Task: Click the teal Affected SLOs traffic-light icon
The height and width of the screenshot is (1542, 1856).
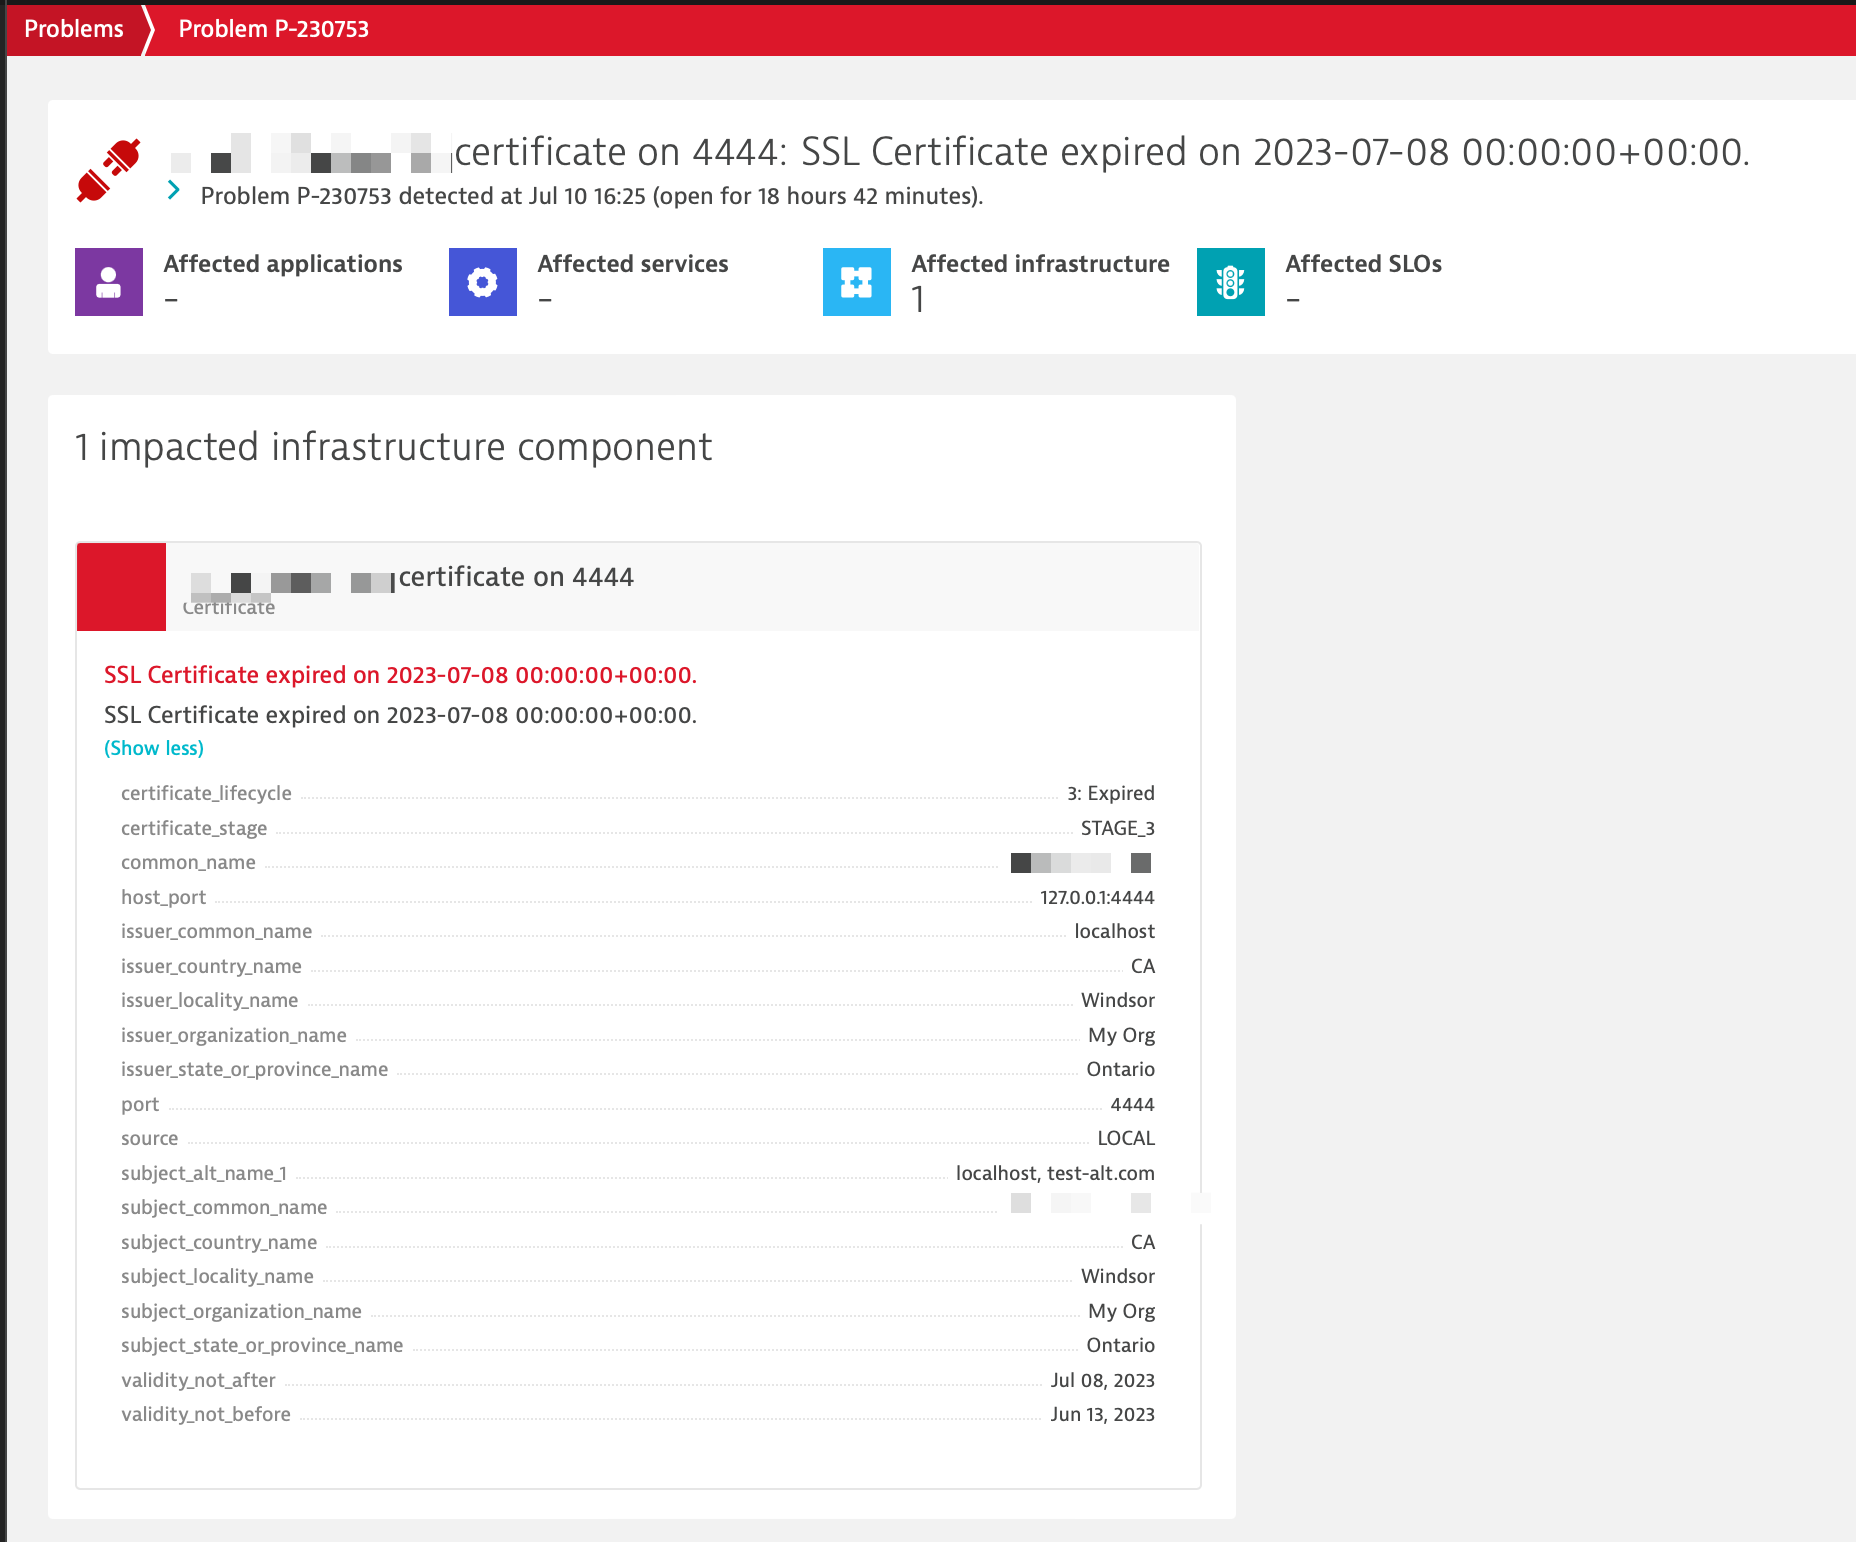Action: point(1230,281)
